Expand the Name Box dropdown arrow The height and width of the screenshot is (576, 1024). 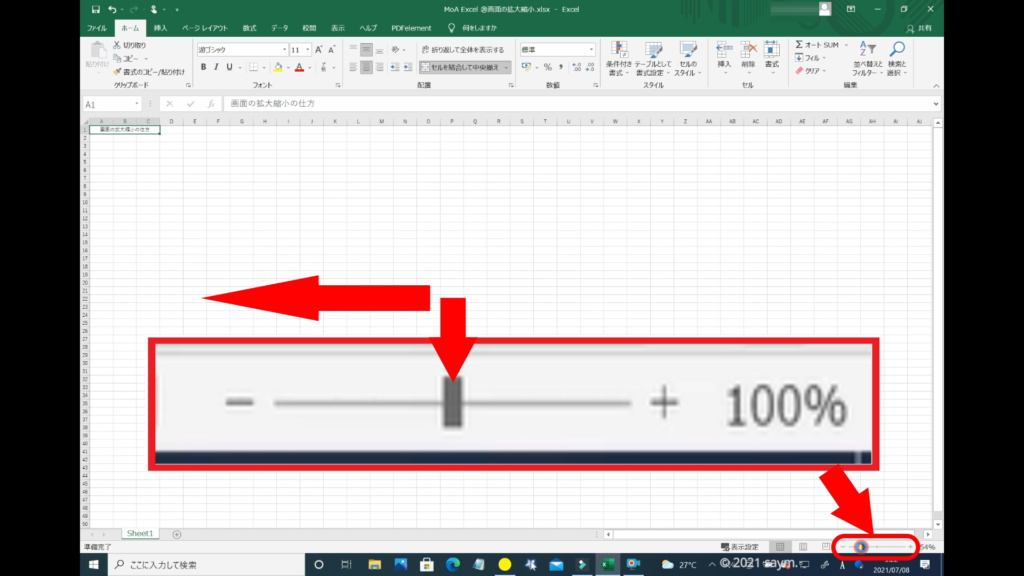[137, 104]
